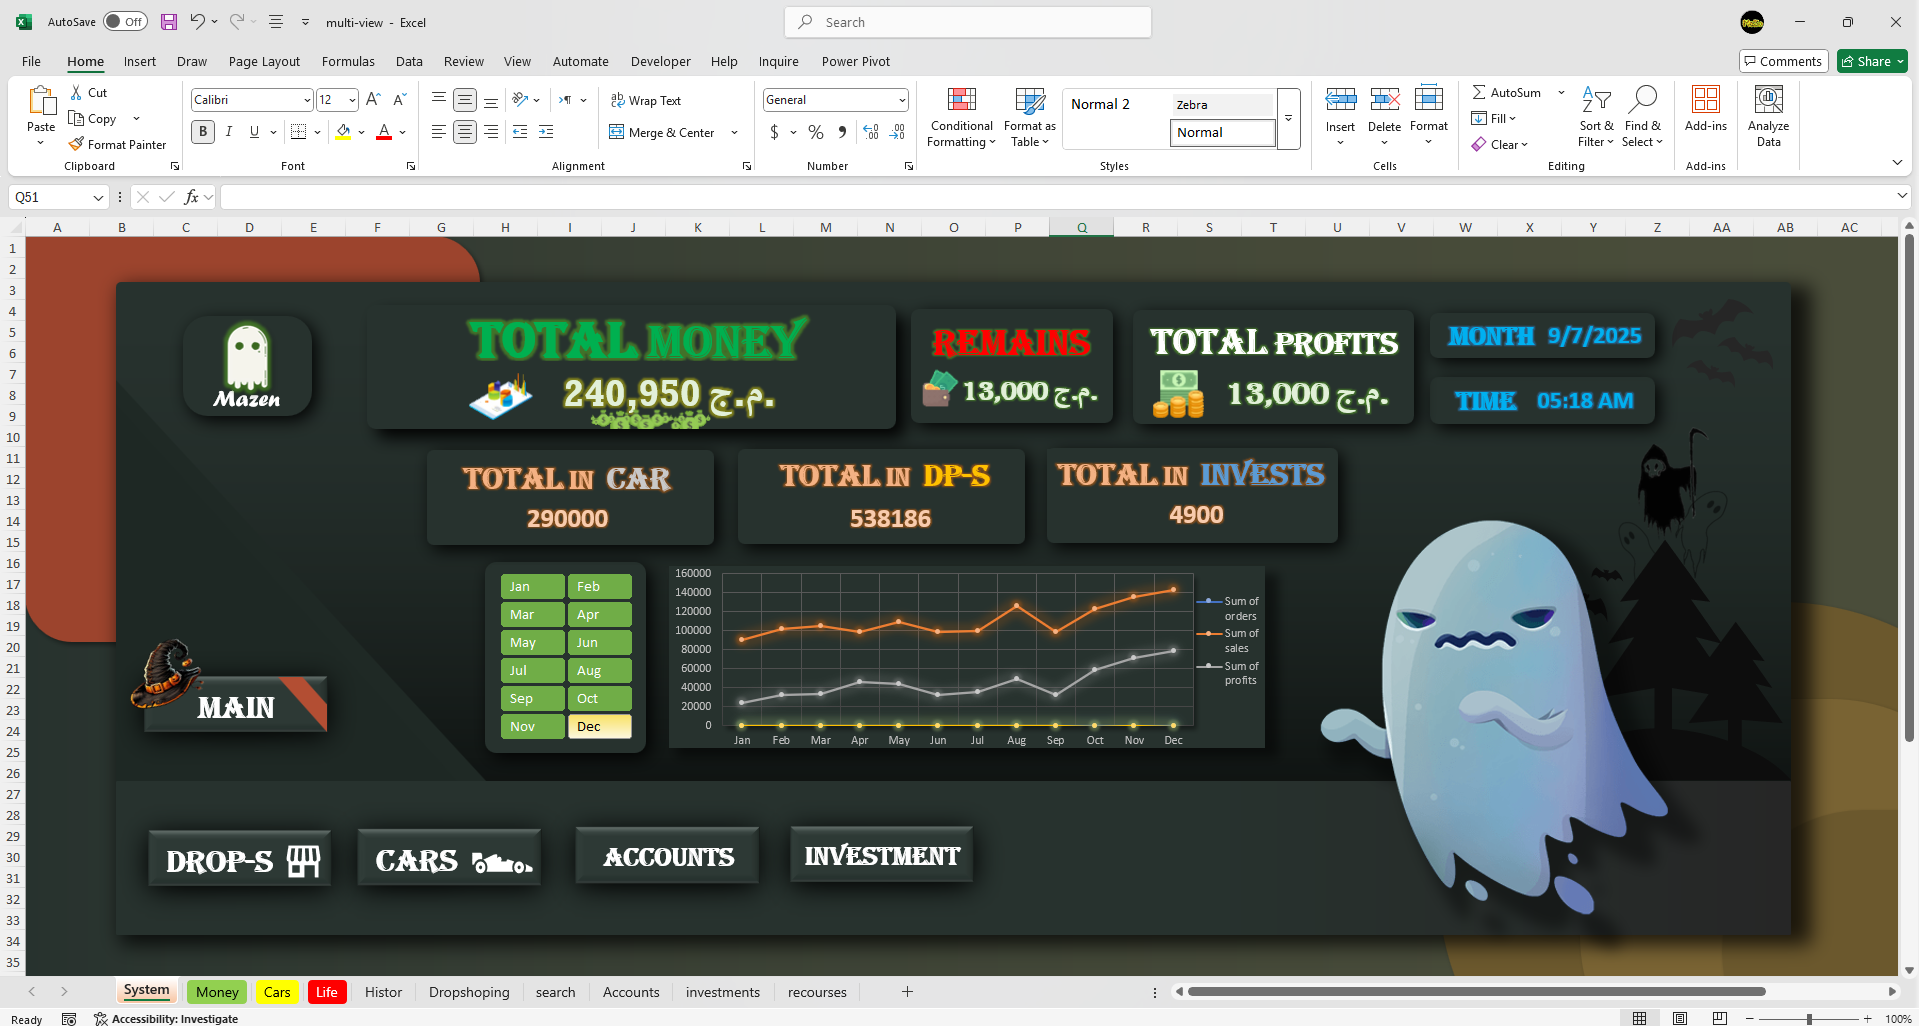Click the Sort & Filter icon
The width and height of the screenshot is (1919, 1026).
pyautogui.click(x=1596, y=101)
